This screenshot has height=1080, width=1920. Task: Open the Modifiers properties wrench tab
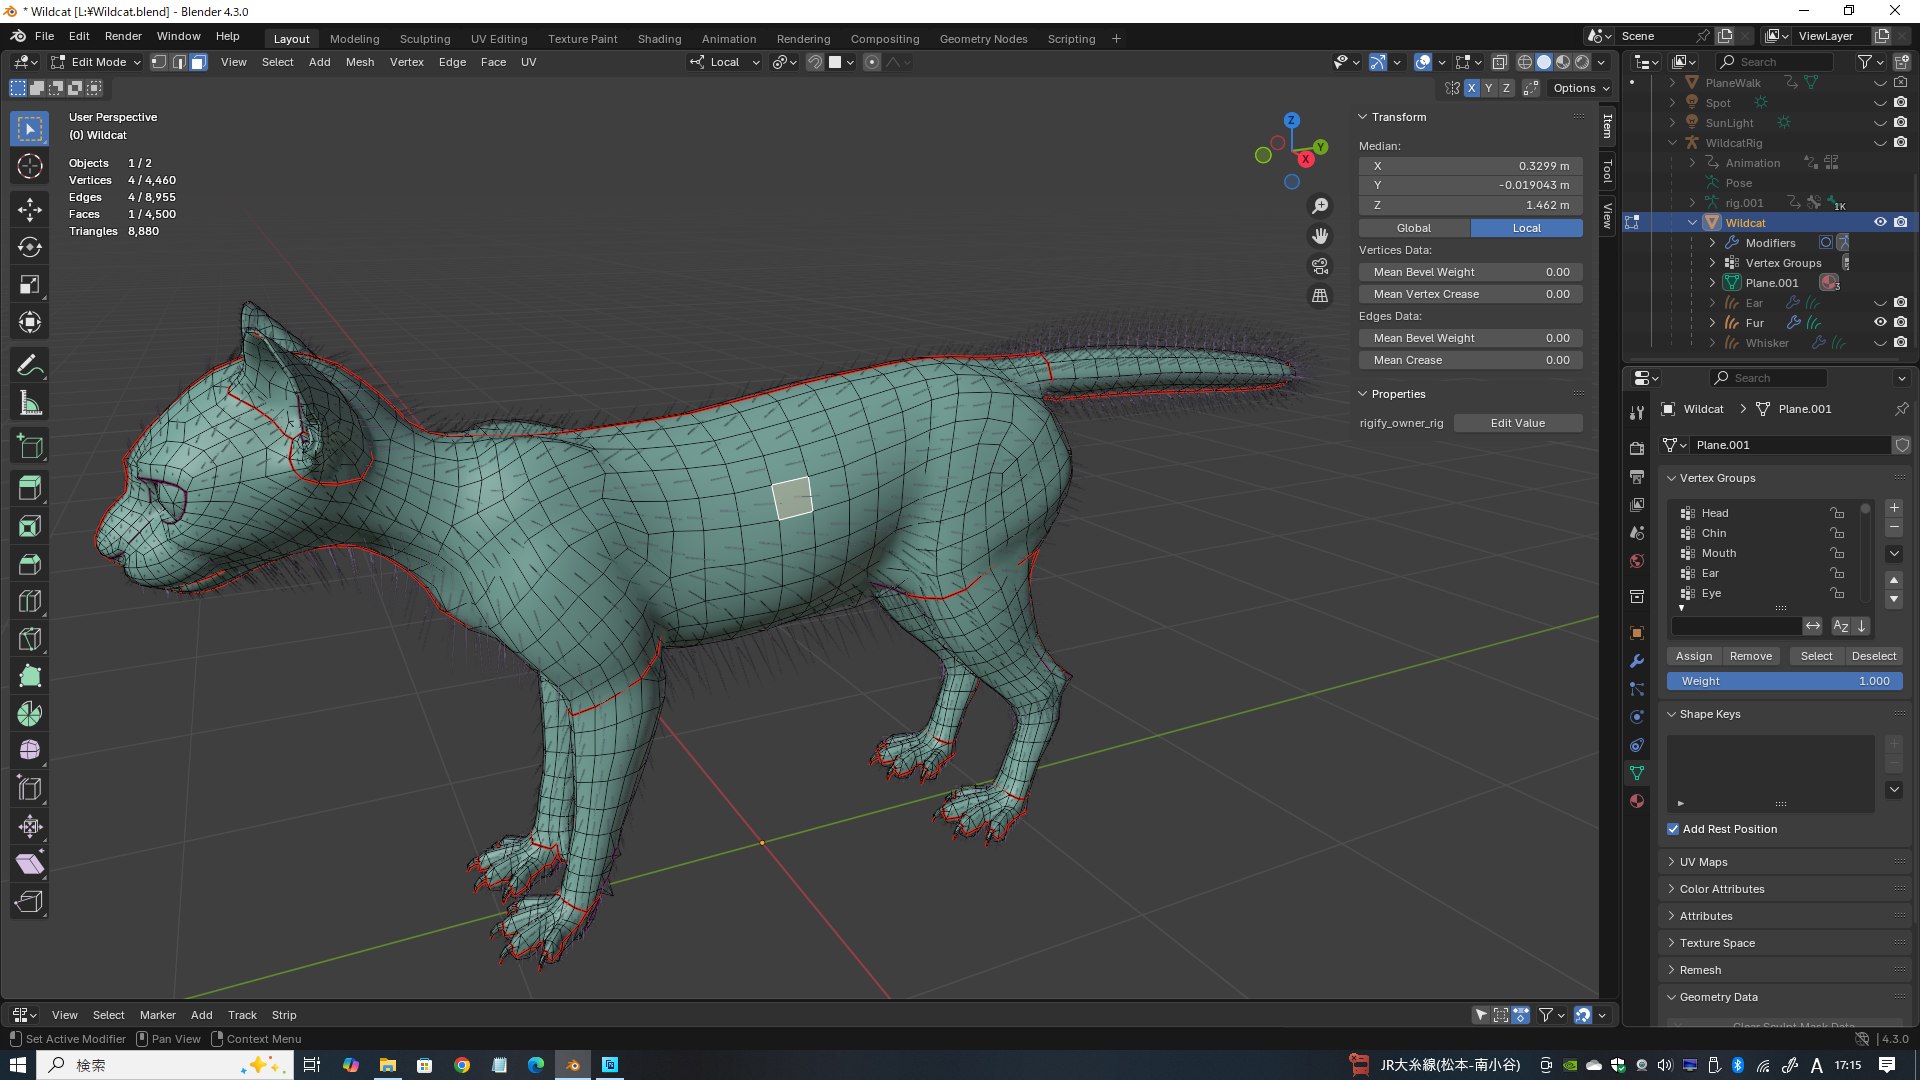(1637, 661)
